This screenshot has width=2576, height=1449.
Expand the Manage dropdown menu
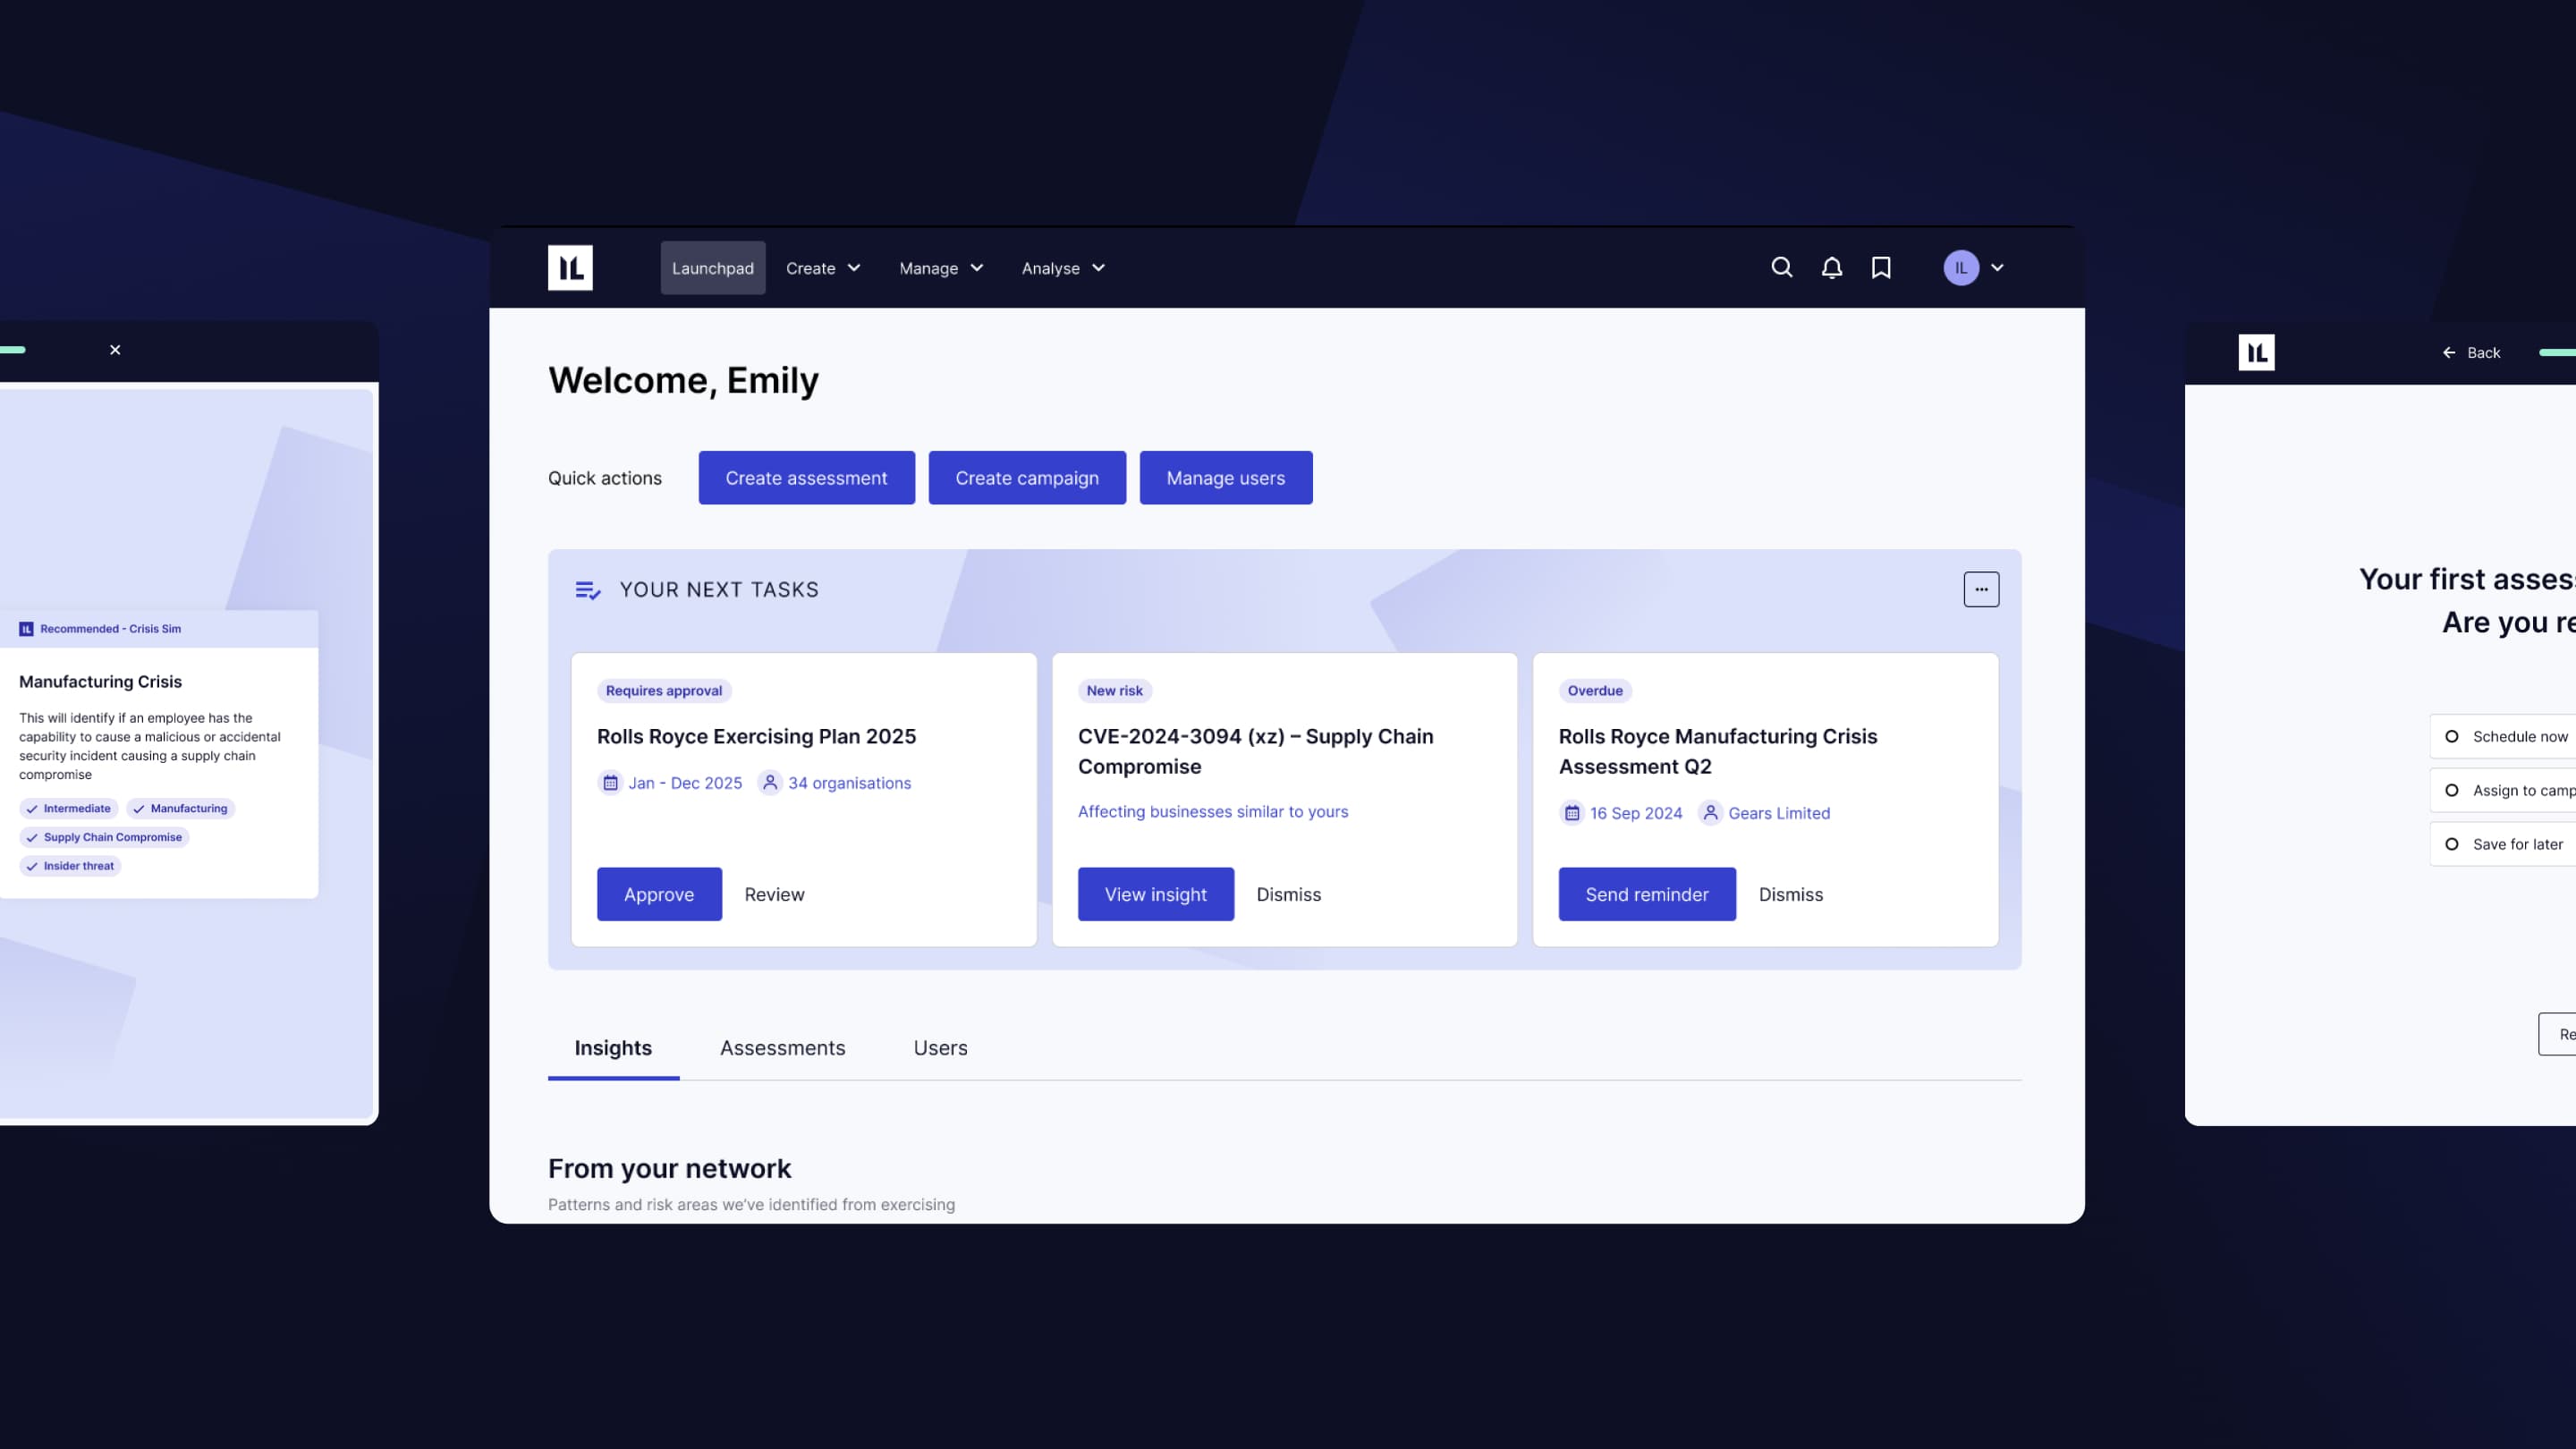coord(940,268)
